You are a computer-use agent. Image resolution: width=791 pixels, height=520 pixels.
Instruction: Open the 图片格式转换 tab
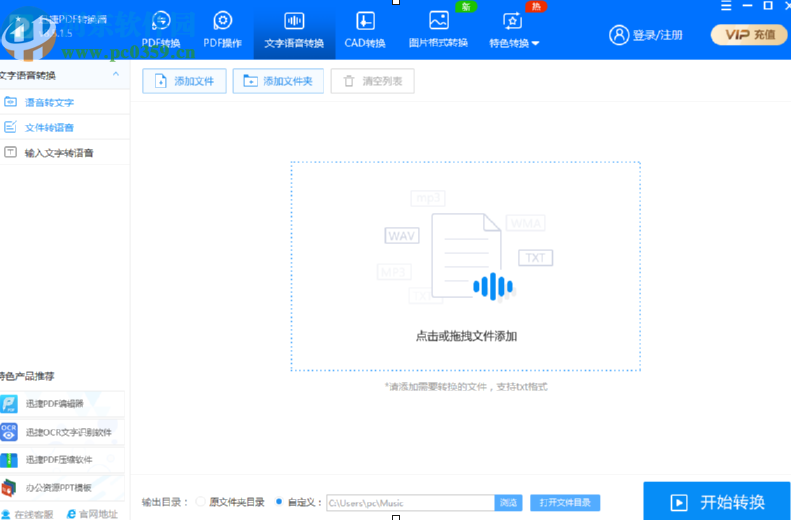pos(438,22)
